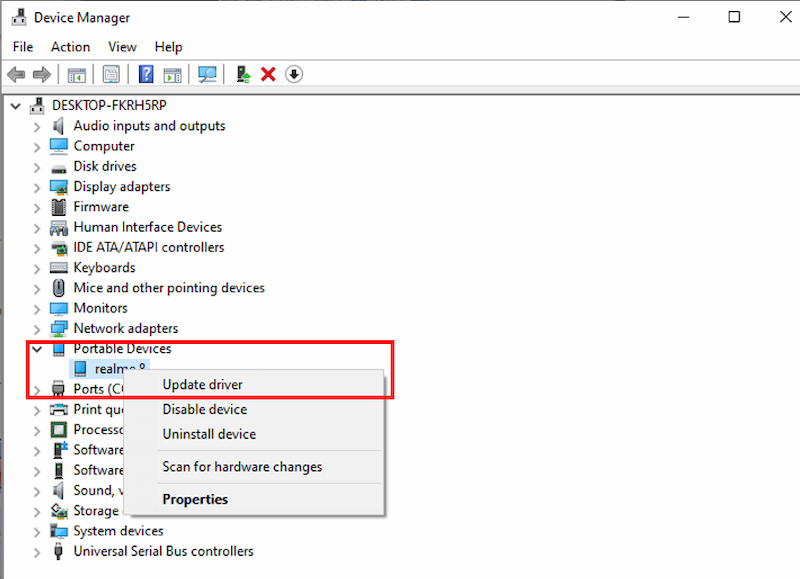Click the DESKTOP-FKRH5RP computer icon

click(37, 106)
